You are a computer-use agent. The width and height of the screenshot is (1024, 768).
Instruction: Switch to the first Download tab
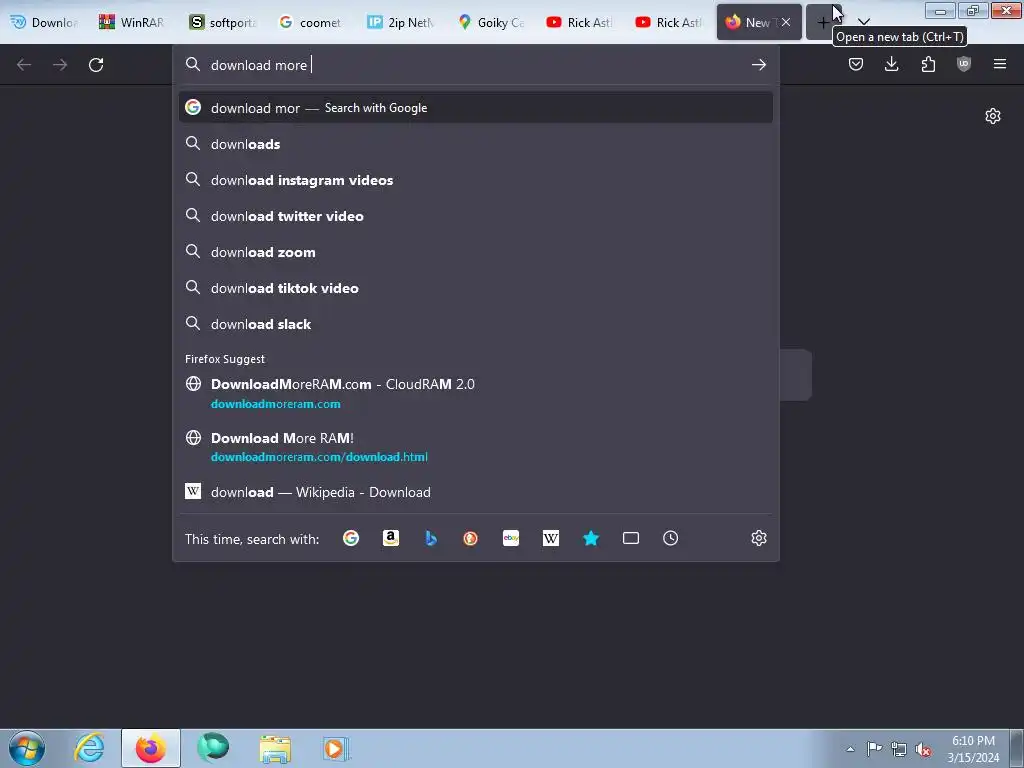click(43, 22)
